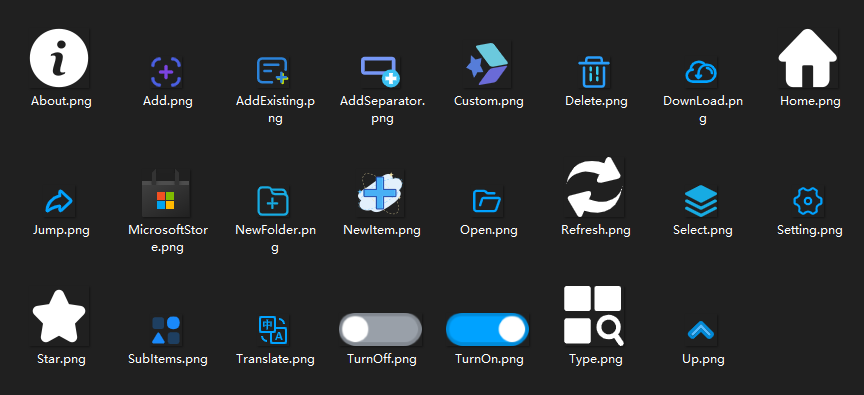Select the About.png info icon

59,58
